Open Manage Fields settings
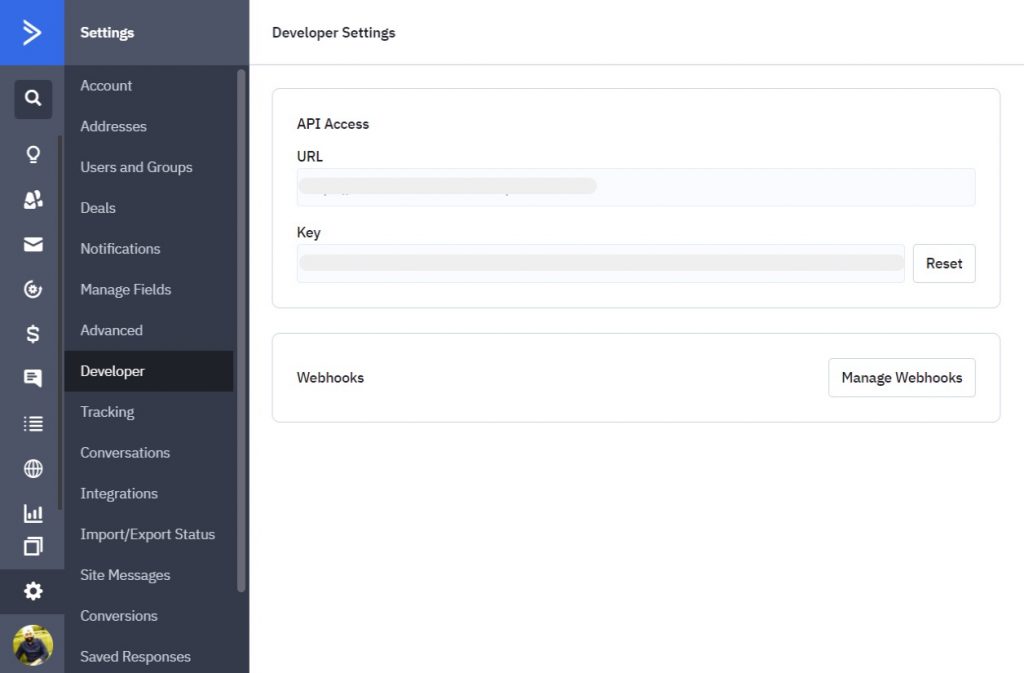This screenshot has width=1024, height=673. (125, 289)
